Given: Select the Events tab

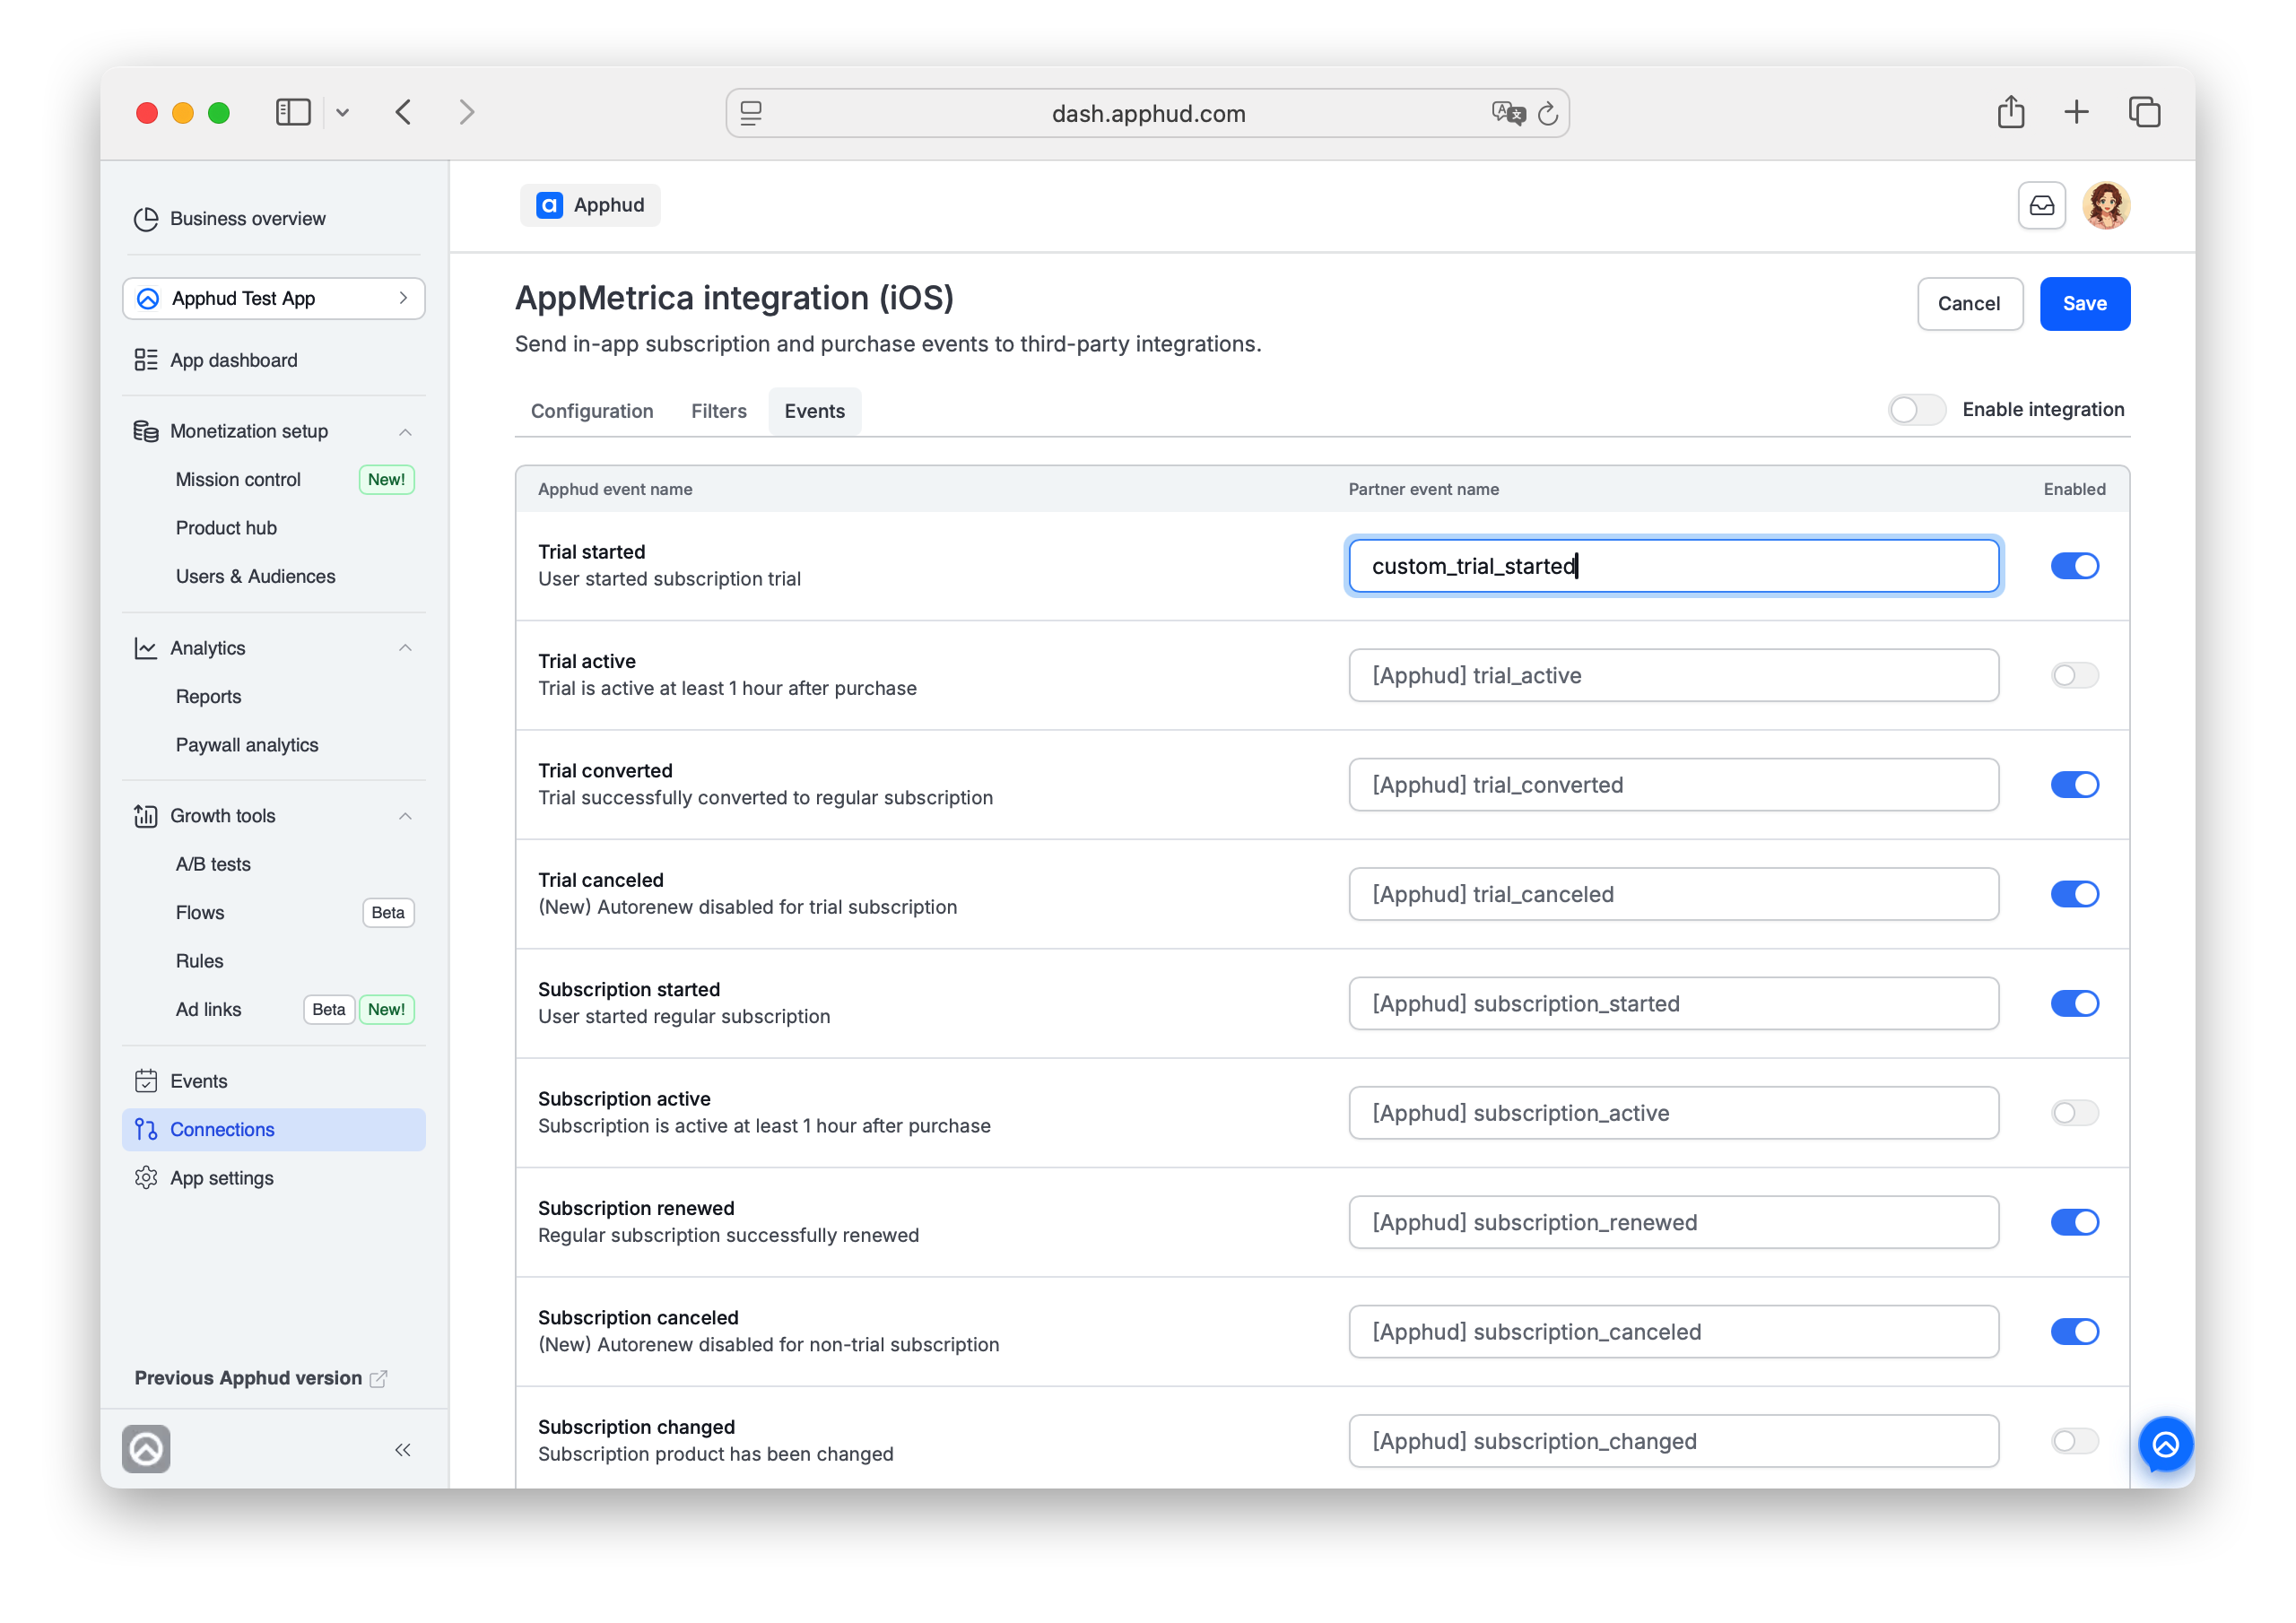Looking at the screenshot, I should coord(814,411).
